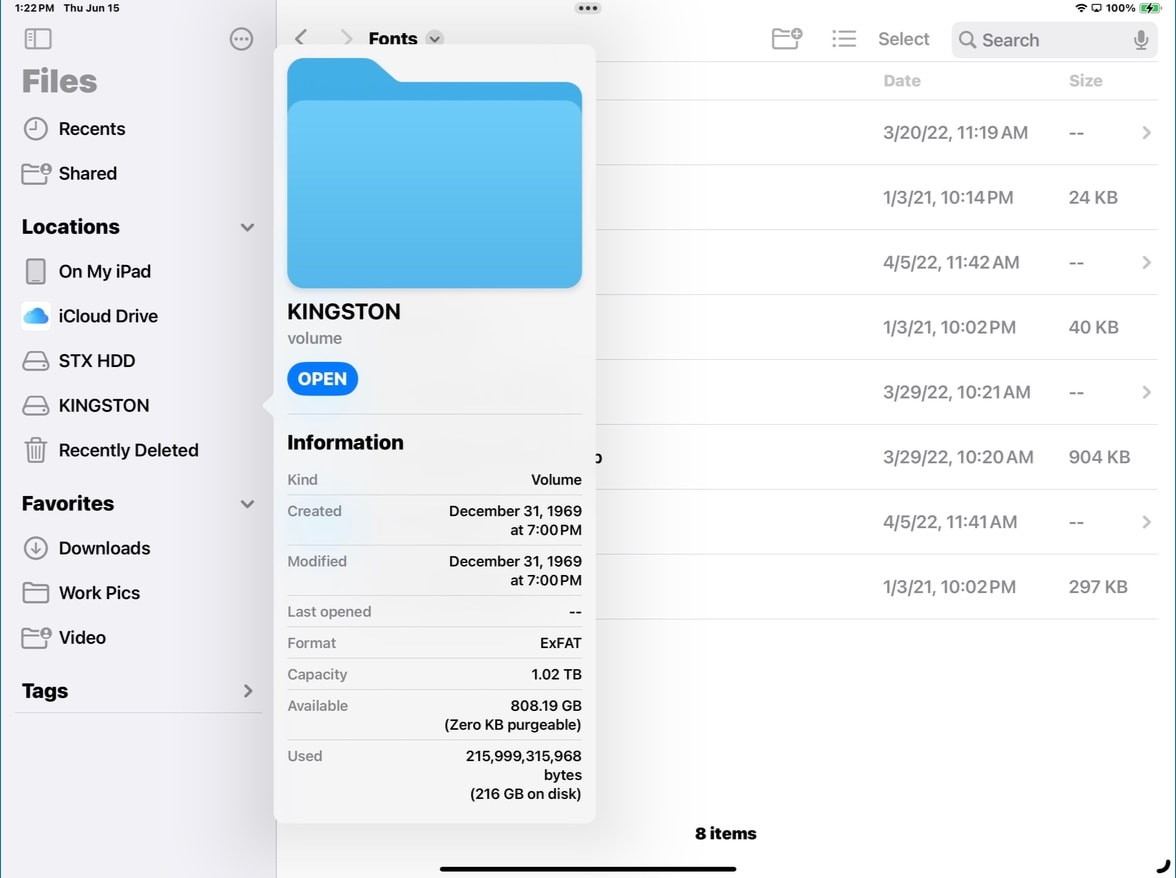1176x878 pixels.
Task: Collapse the Favorites section
Action: 248,503
